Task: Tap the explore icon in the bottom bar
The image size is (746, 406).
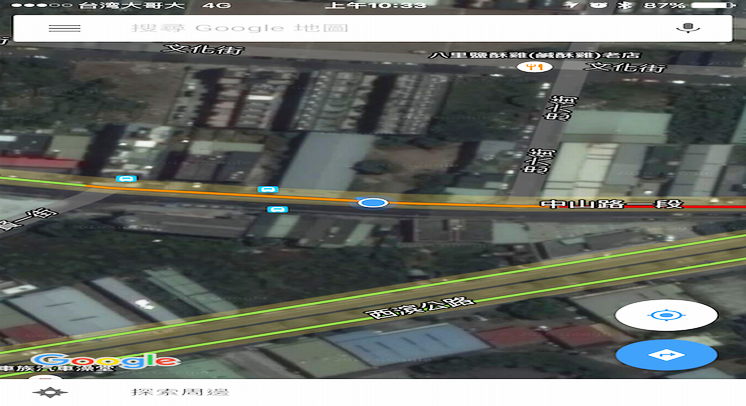Action: click(x=43, y=392)
